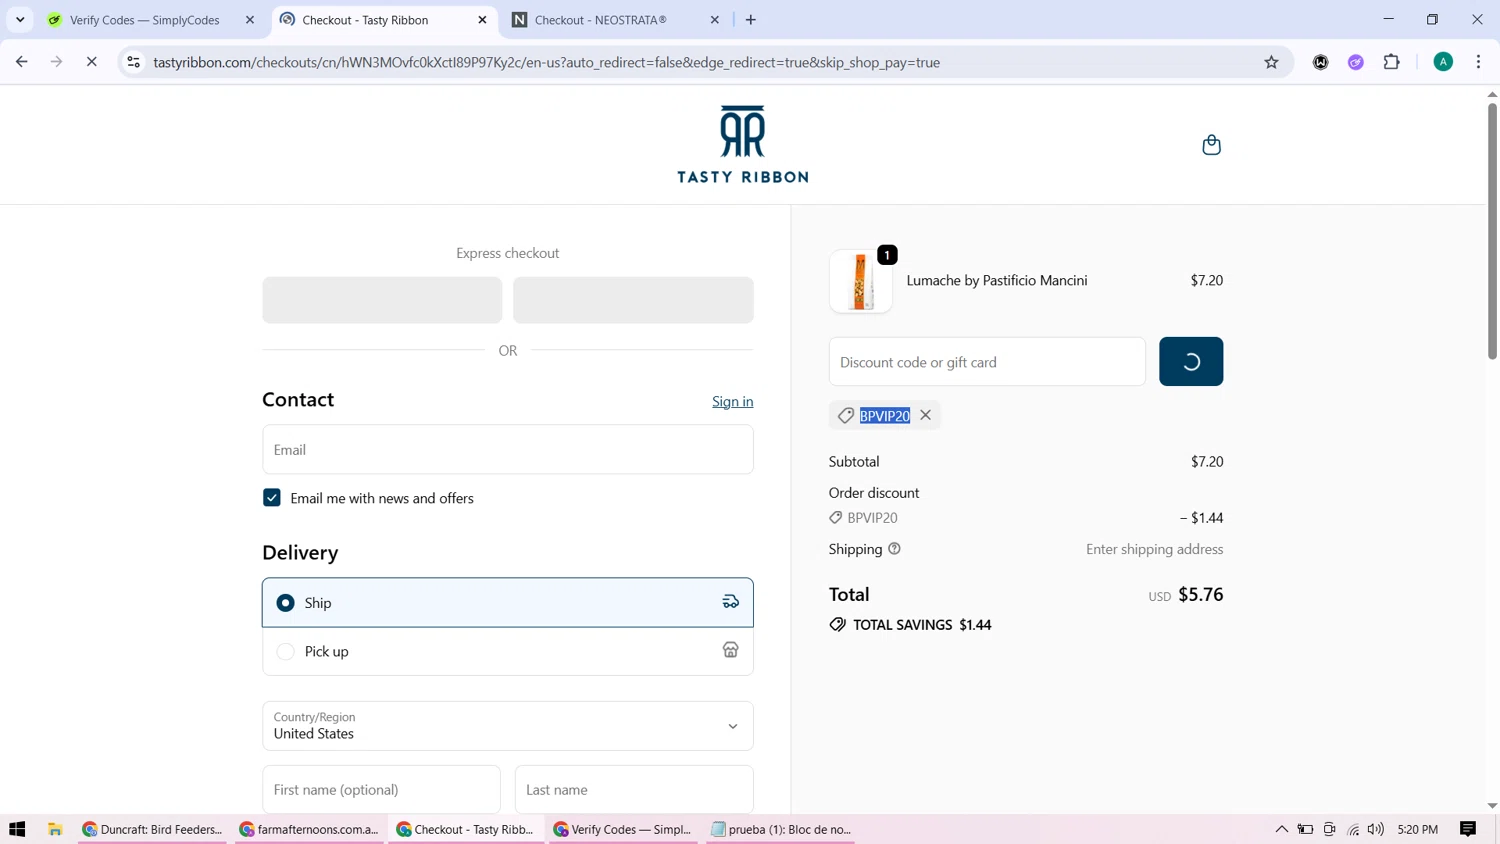Click the delivery truck icon in Ship option
1500x844 pixels.
pyautogui.click(x=731, y=602)
